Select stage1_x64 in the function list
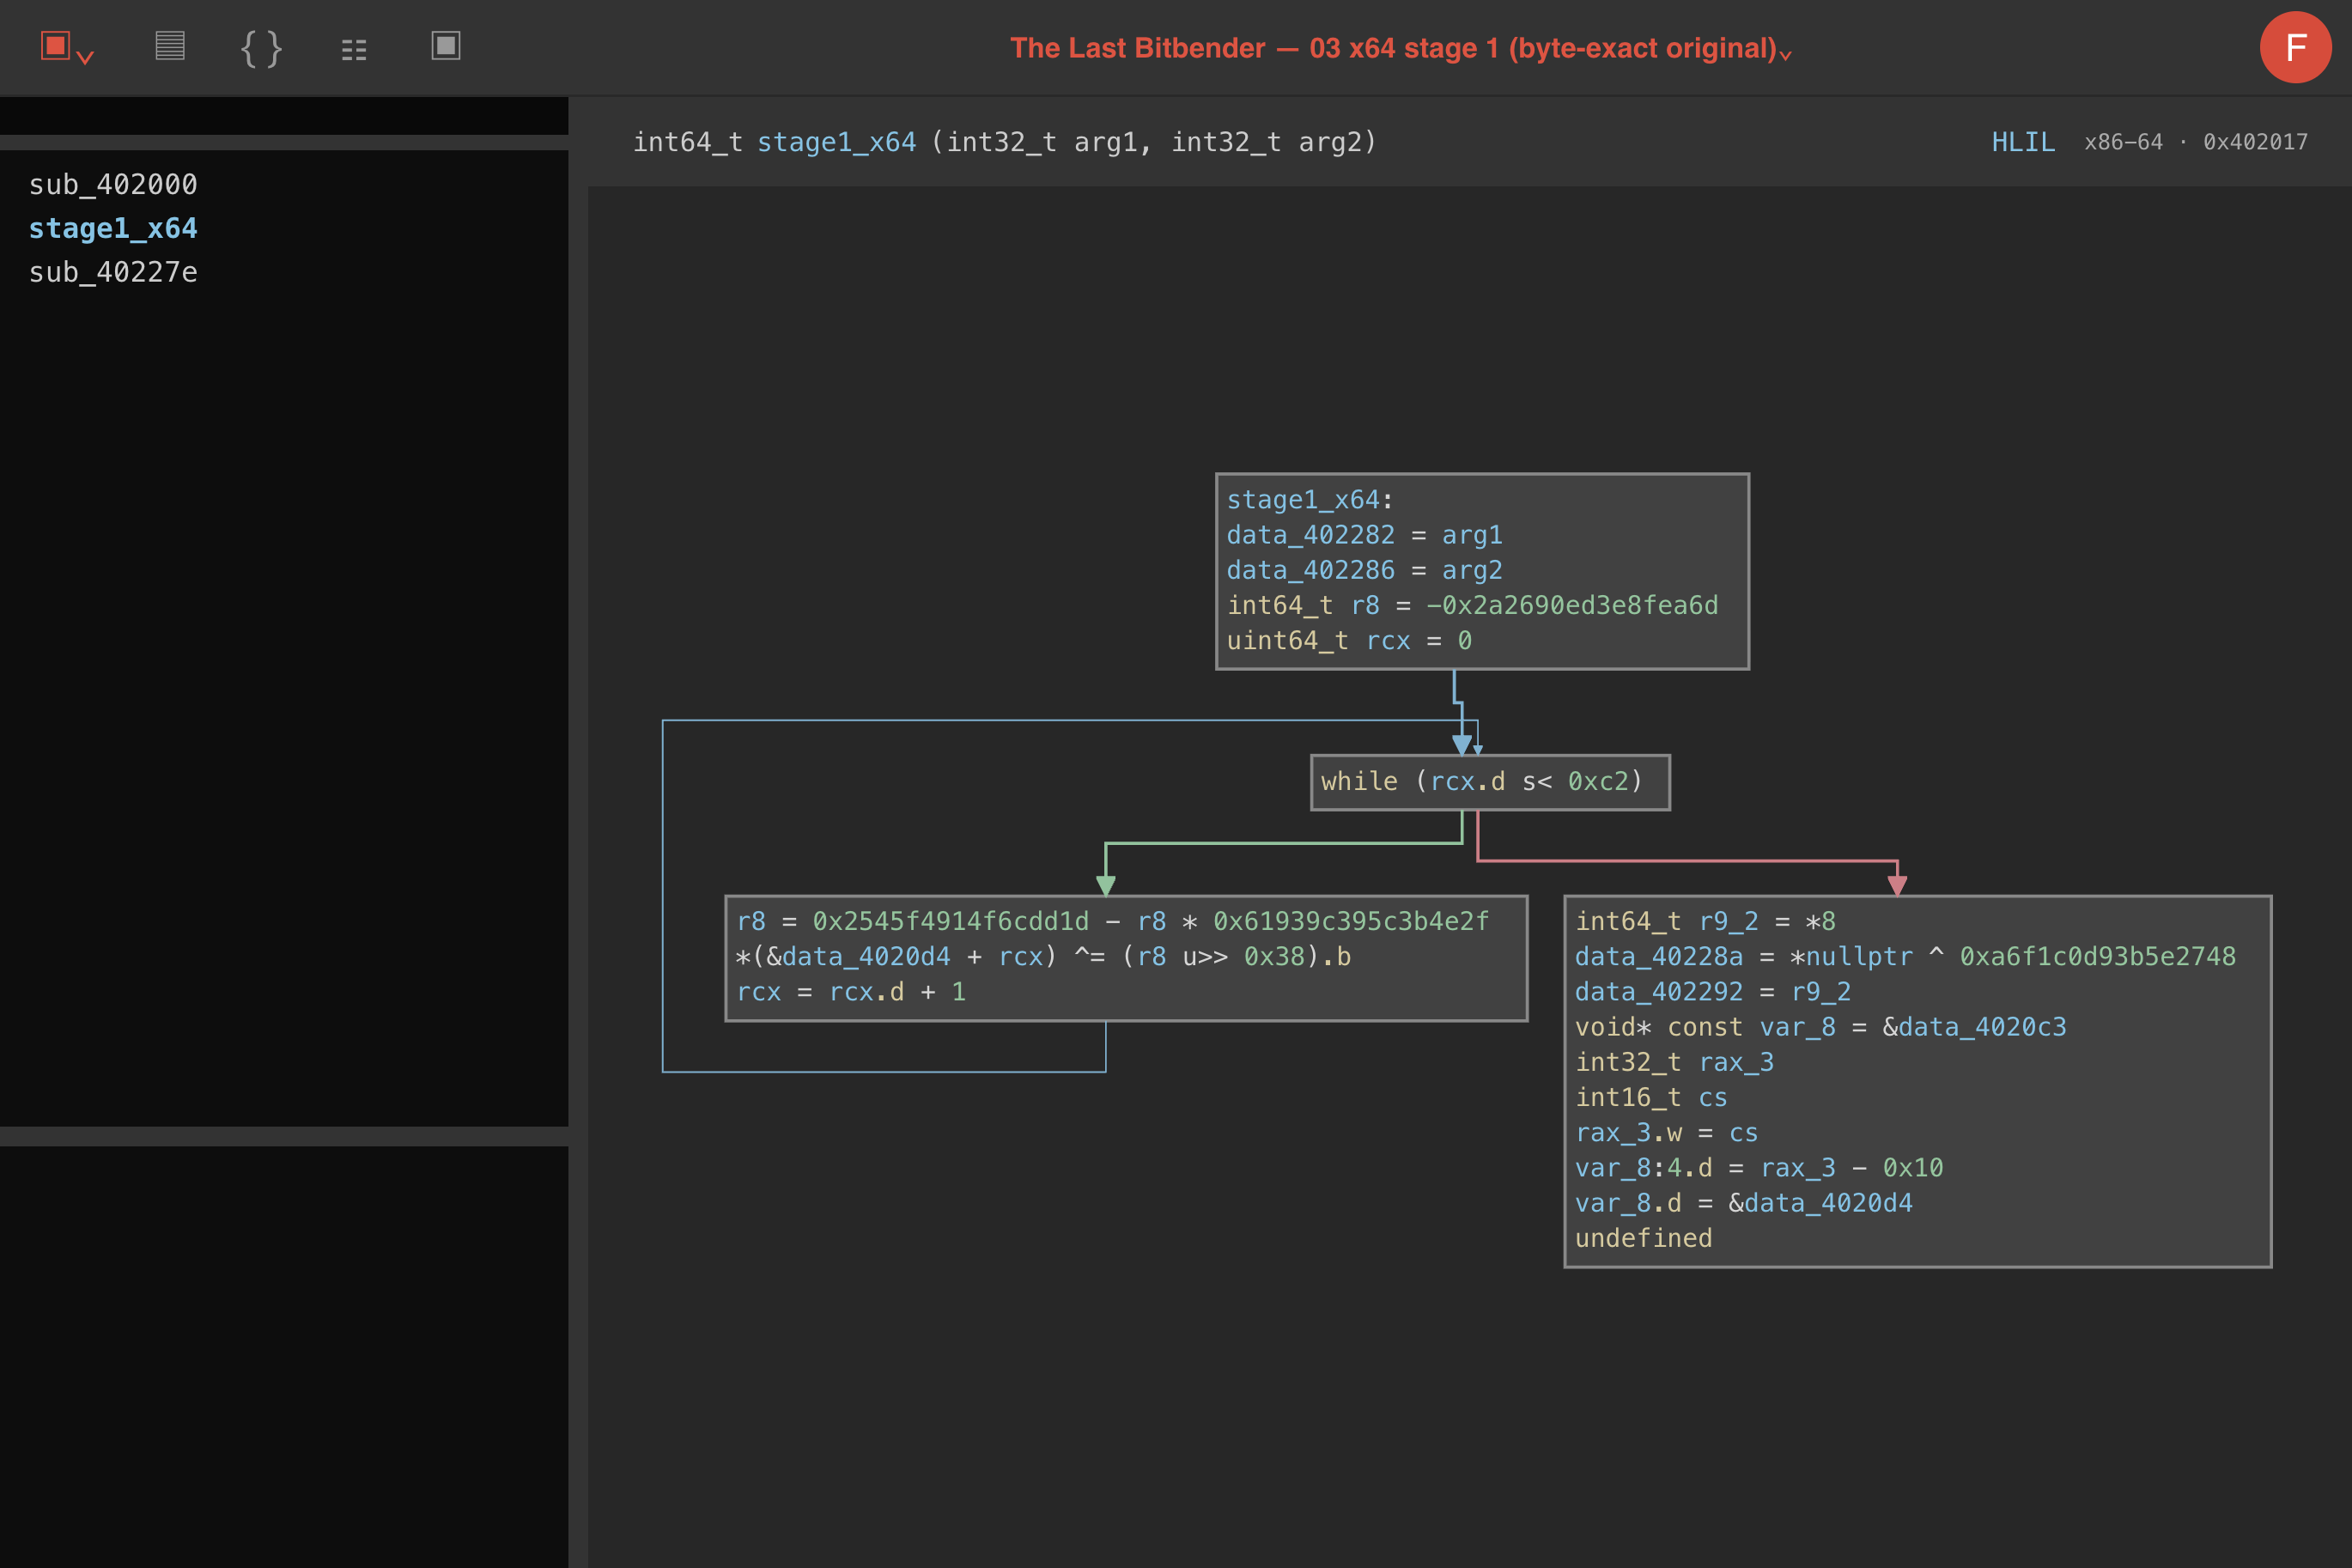The image size is (2352, 1568). click(x=113, y=228)
